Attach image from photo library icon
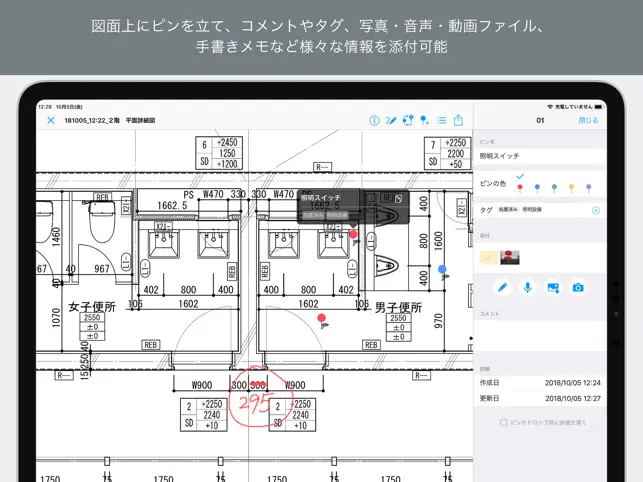The width and height of the screenshot is (643, 482). tap(553, 288)
